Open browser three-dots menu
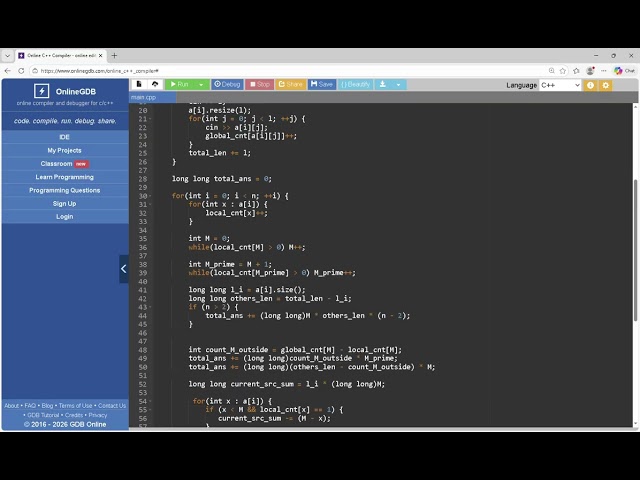The image size is (640, 480). point(604,71)
